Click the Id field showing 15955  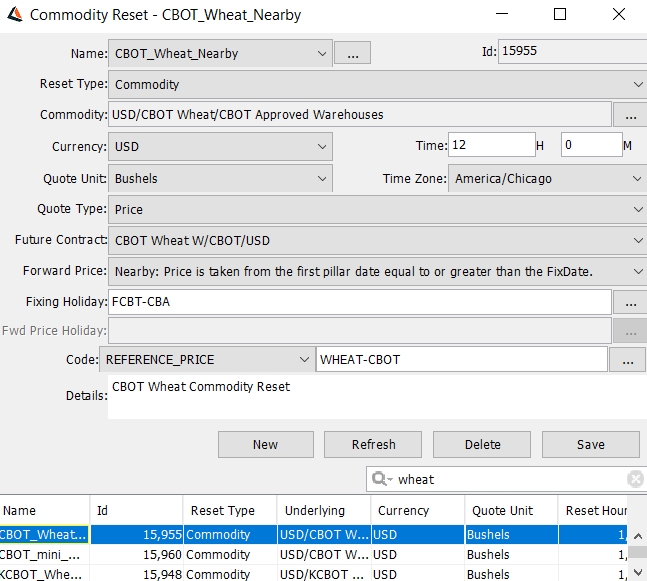[x=573, y=51]
